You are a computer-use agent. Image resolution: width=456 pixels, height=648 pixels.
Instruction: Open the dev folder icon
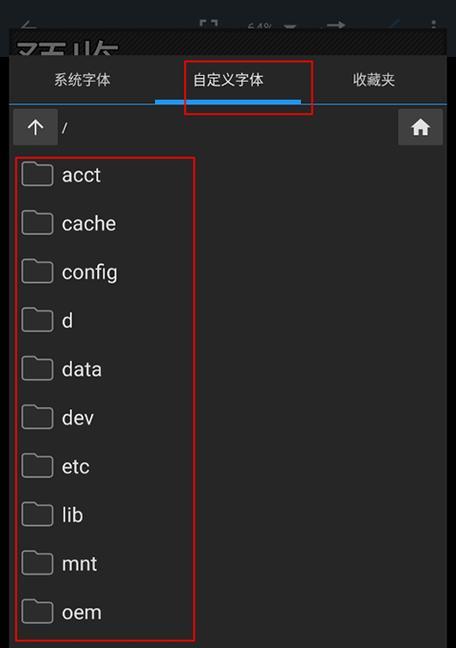point(37,417)
